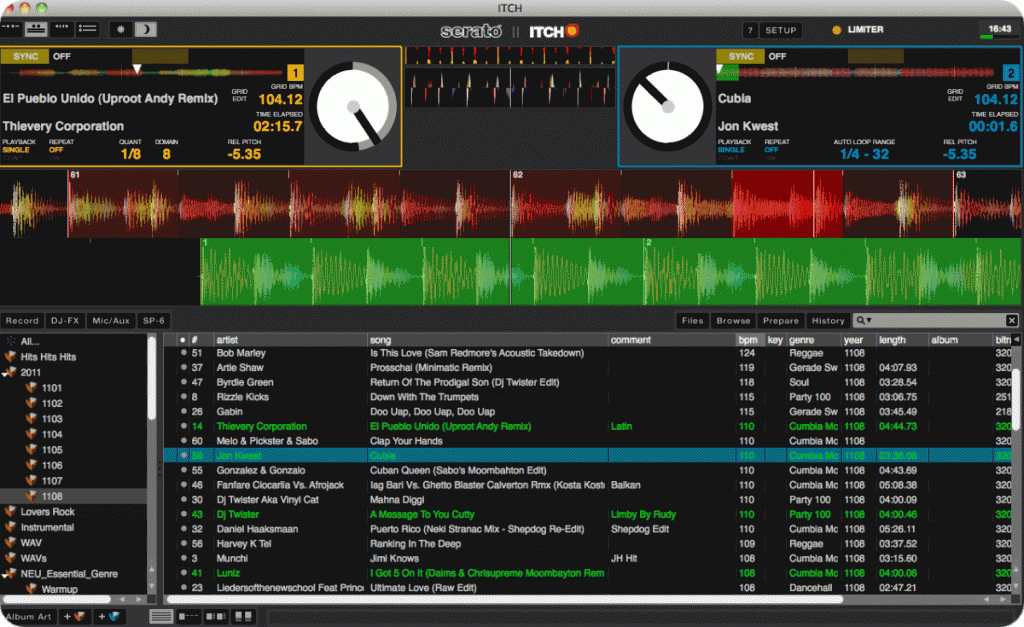Open the DJ-FX panel tab
1024x627 pixels.
click(x=64, y=320)
